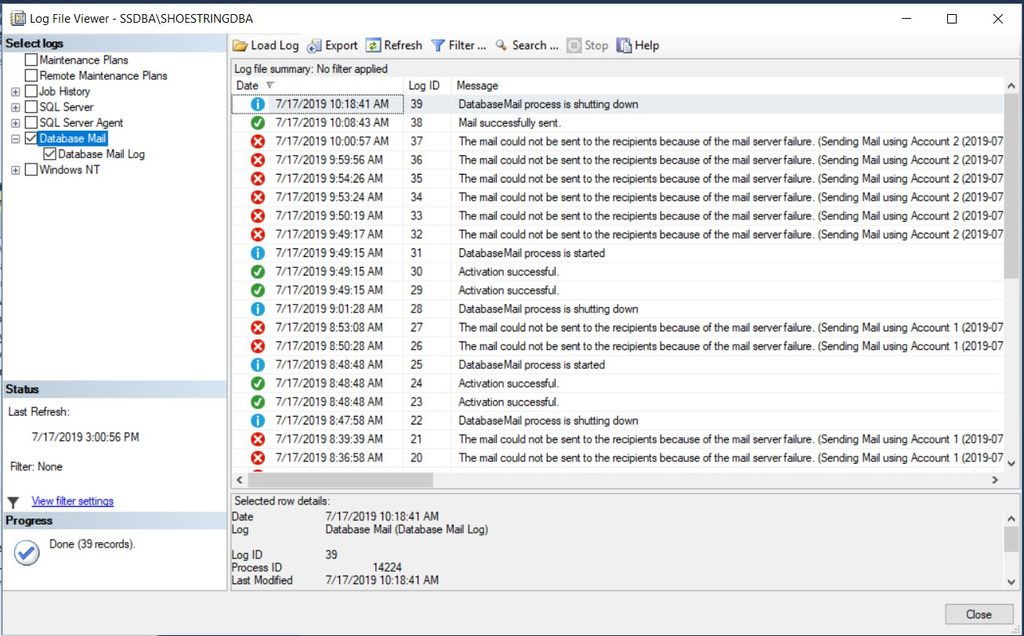This screenshot has height=636, width=1024.
Task: Click the Close button
Action: coord(978,614)
